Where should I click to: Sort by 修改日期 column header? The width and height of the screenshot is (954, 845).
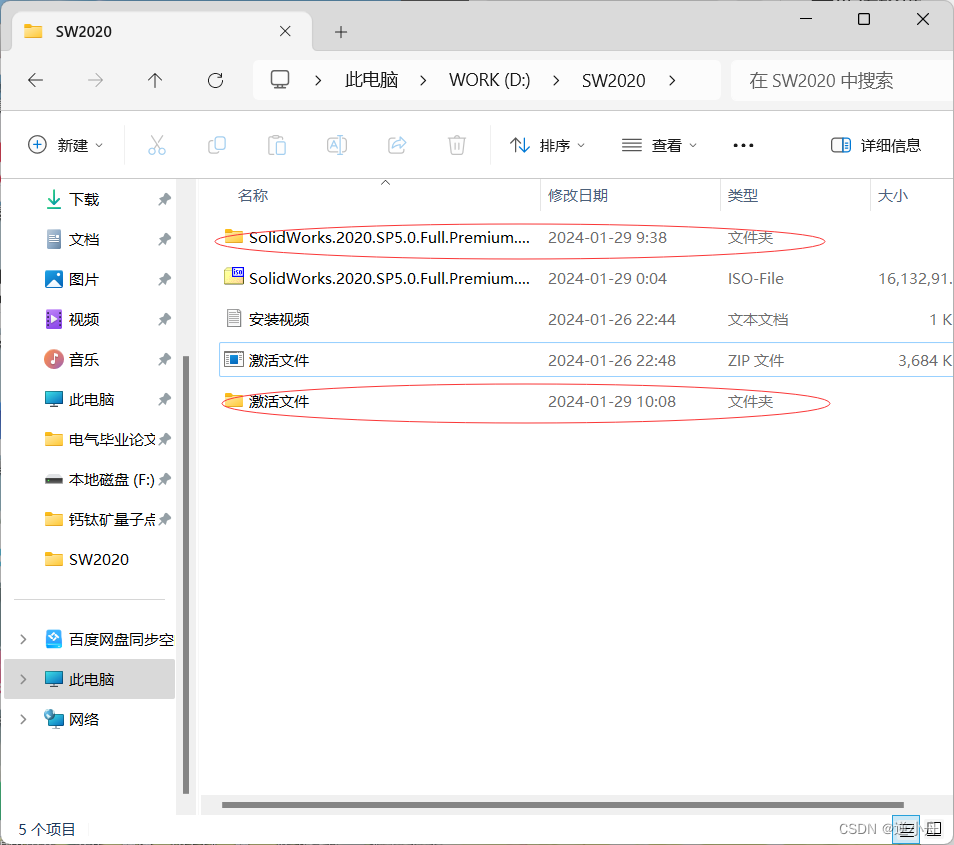coord(577,196)
